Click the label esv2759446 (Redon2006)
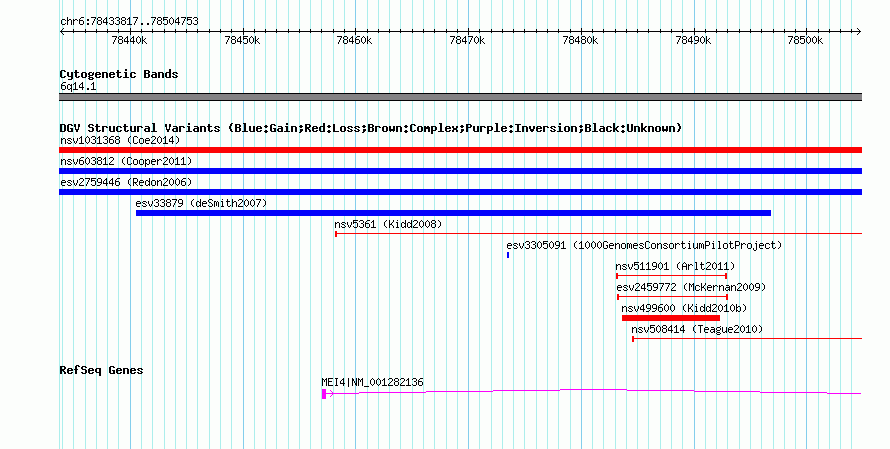 126,182
